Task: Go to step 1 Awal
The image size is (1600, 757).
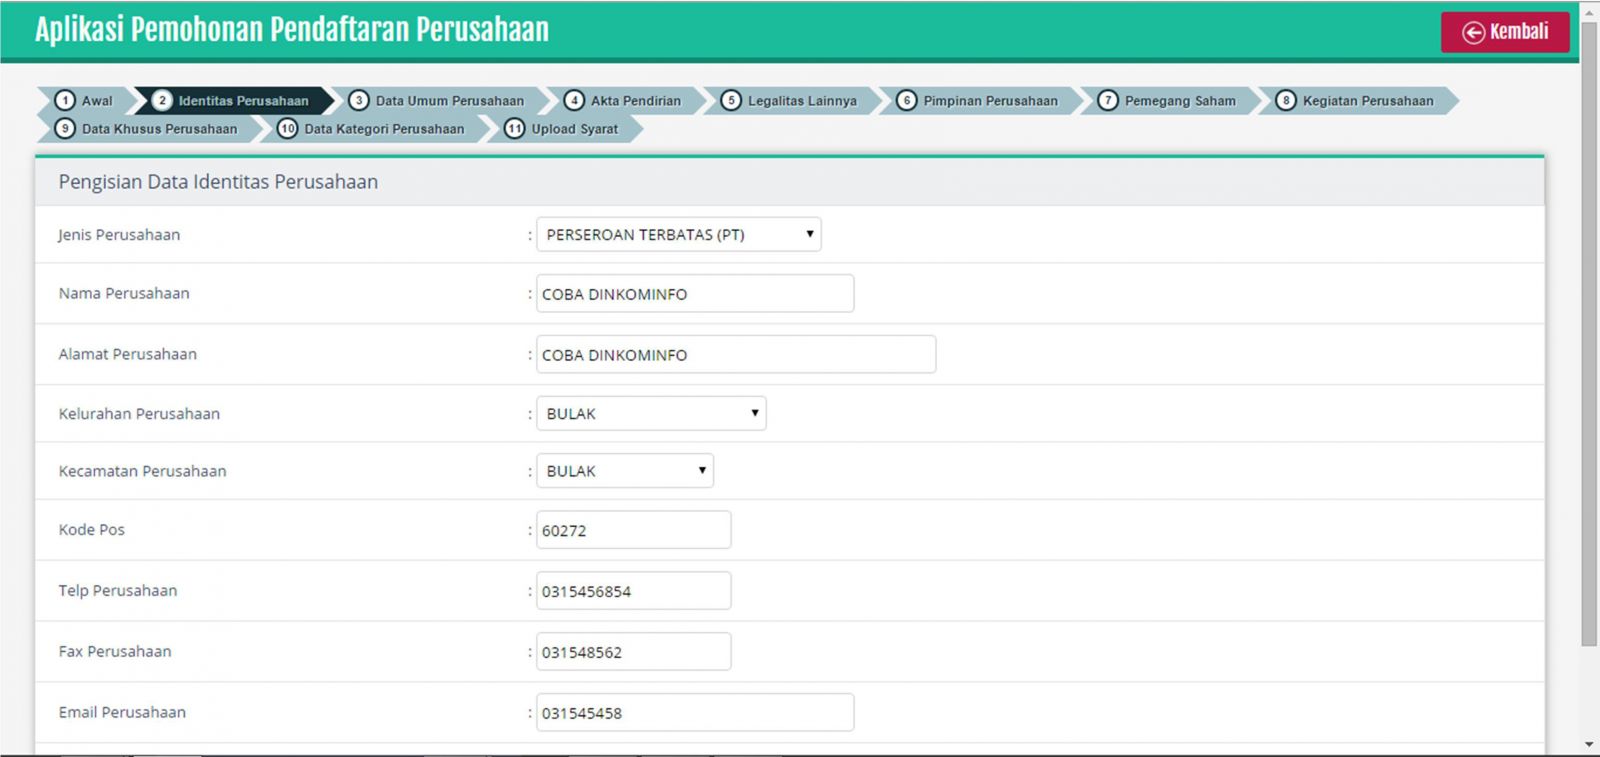Action: (x=86, y=101)
